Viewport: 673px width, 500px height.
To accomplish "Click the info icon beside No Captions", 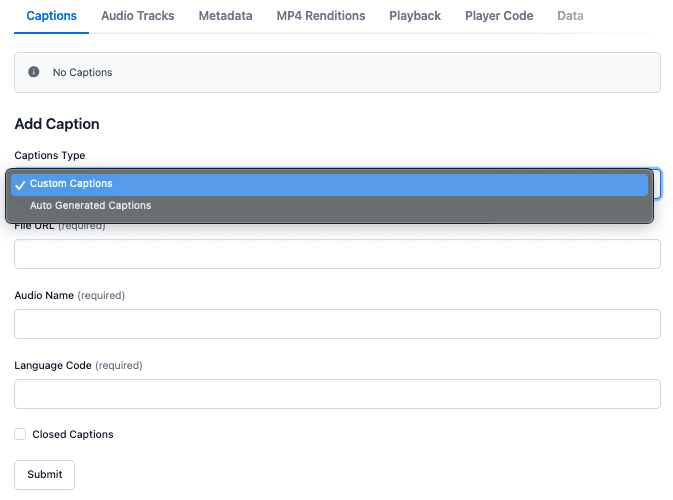I will pyautogui.click(x=34, y=73).
